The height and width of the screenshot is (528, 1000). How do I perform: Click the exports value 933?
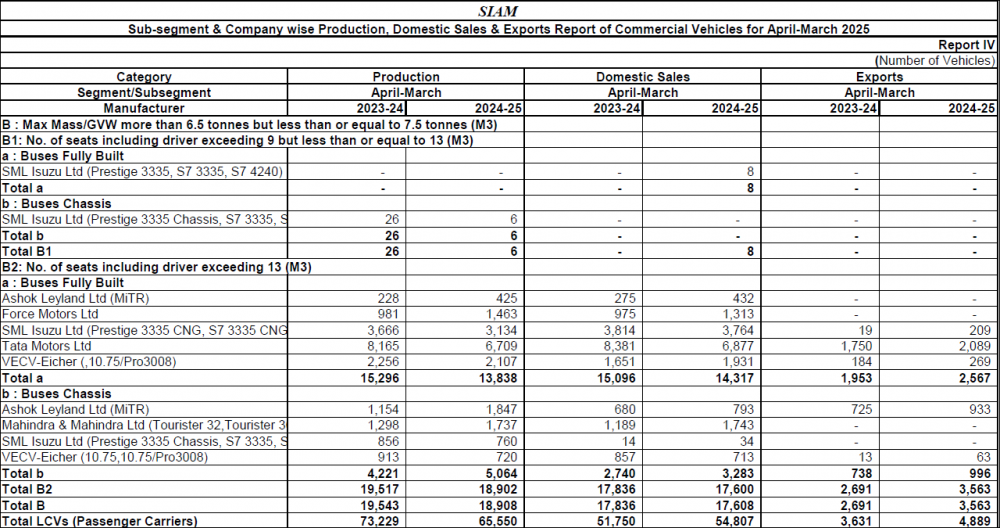[980, 409]
